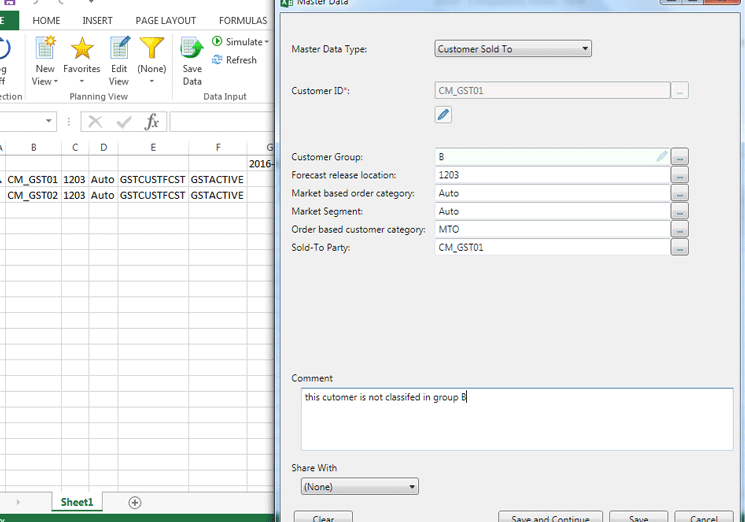Click the Save and Continue button
Viewport: 745px width, 522px height.
(x=550, y=518)
